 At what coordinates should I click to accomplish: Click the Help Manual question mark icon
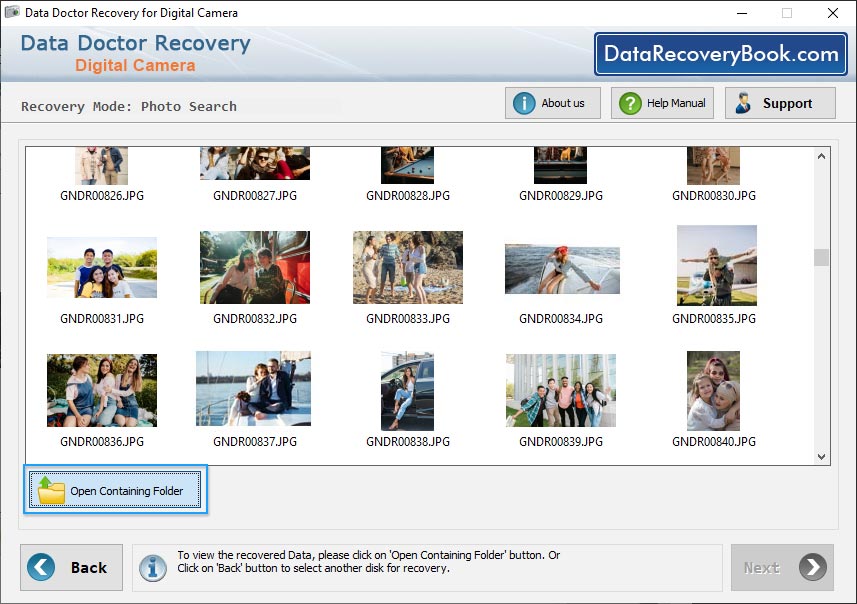click(628, 102)
